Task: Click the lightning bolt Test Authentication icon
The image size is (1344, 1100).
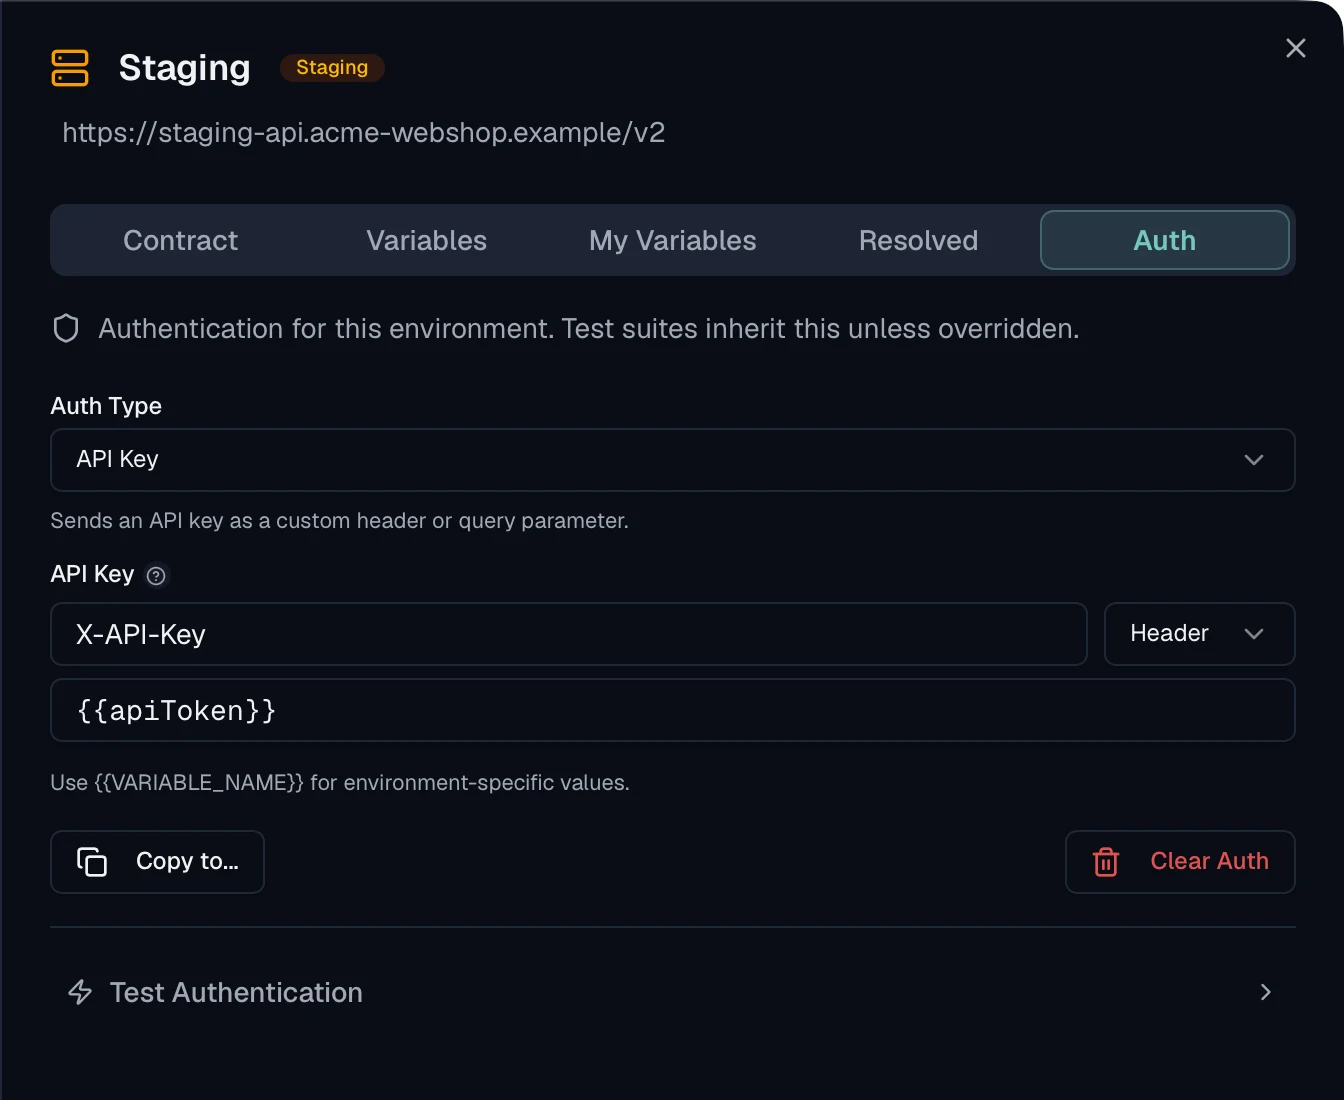Action: [x=80, y=992]
